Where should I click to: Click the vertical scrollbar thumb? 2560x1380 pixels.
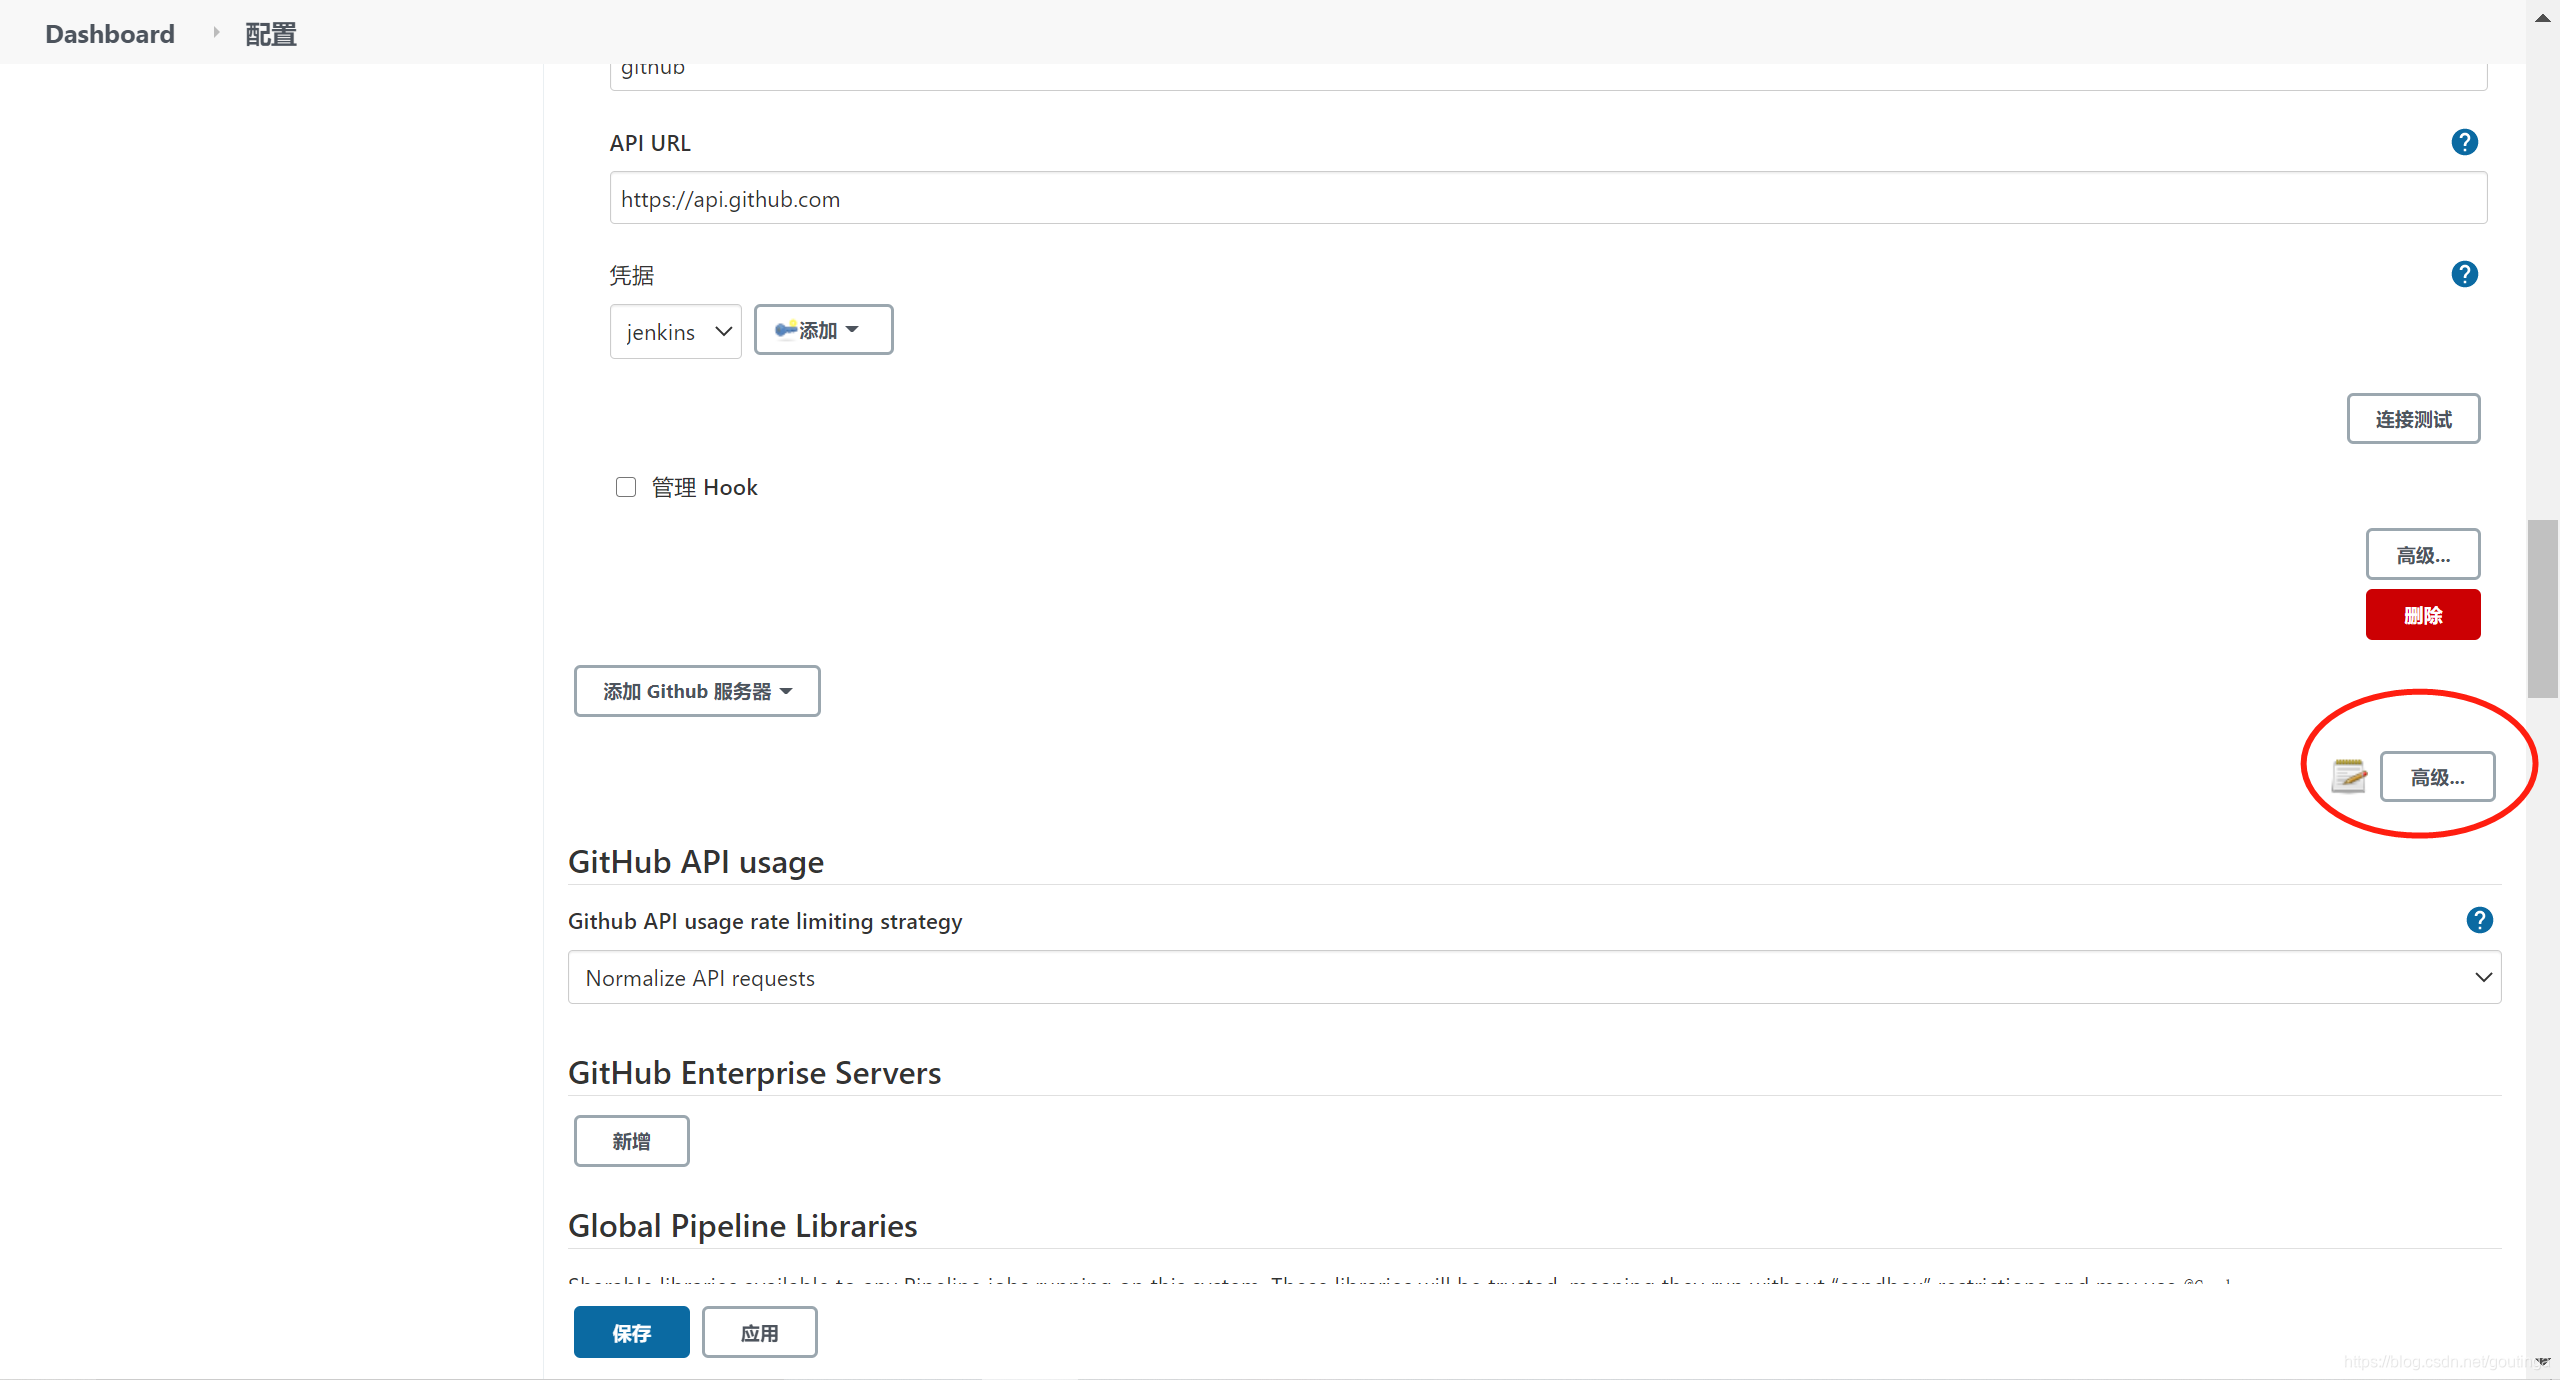pyautogui.click(x=2542, y=608)
